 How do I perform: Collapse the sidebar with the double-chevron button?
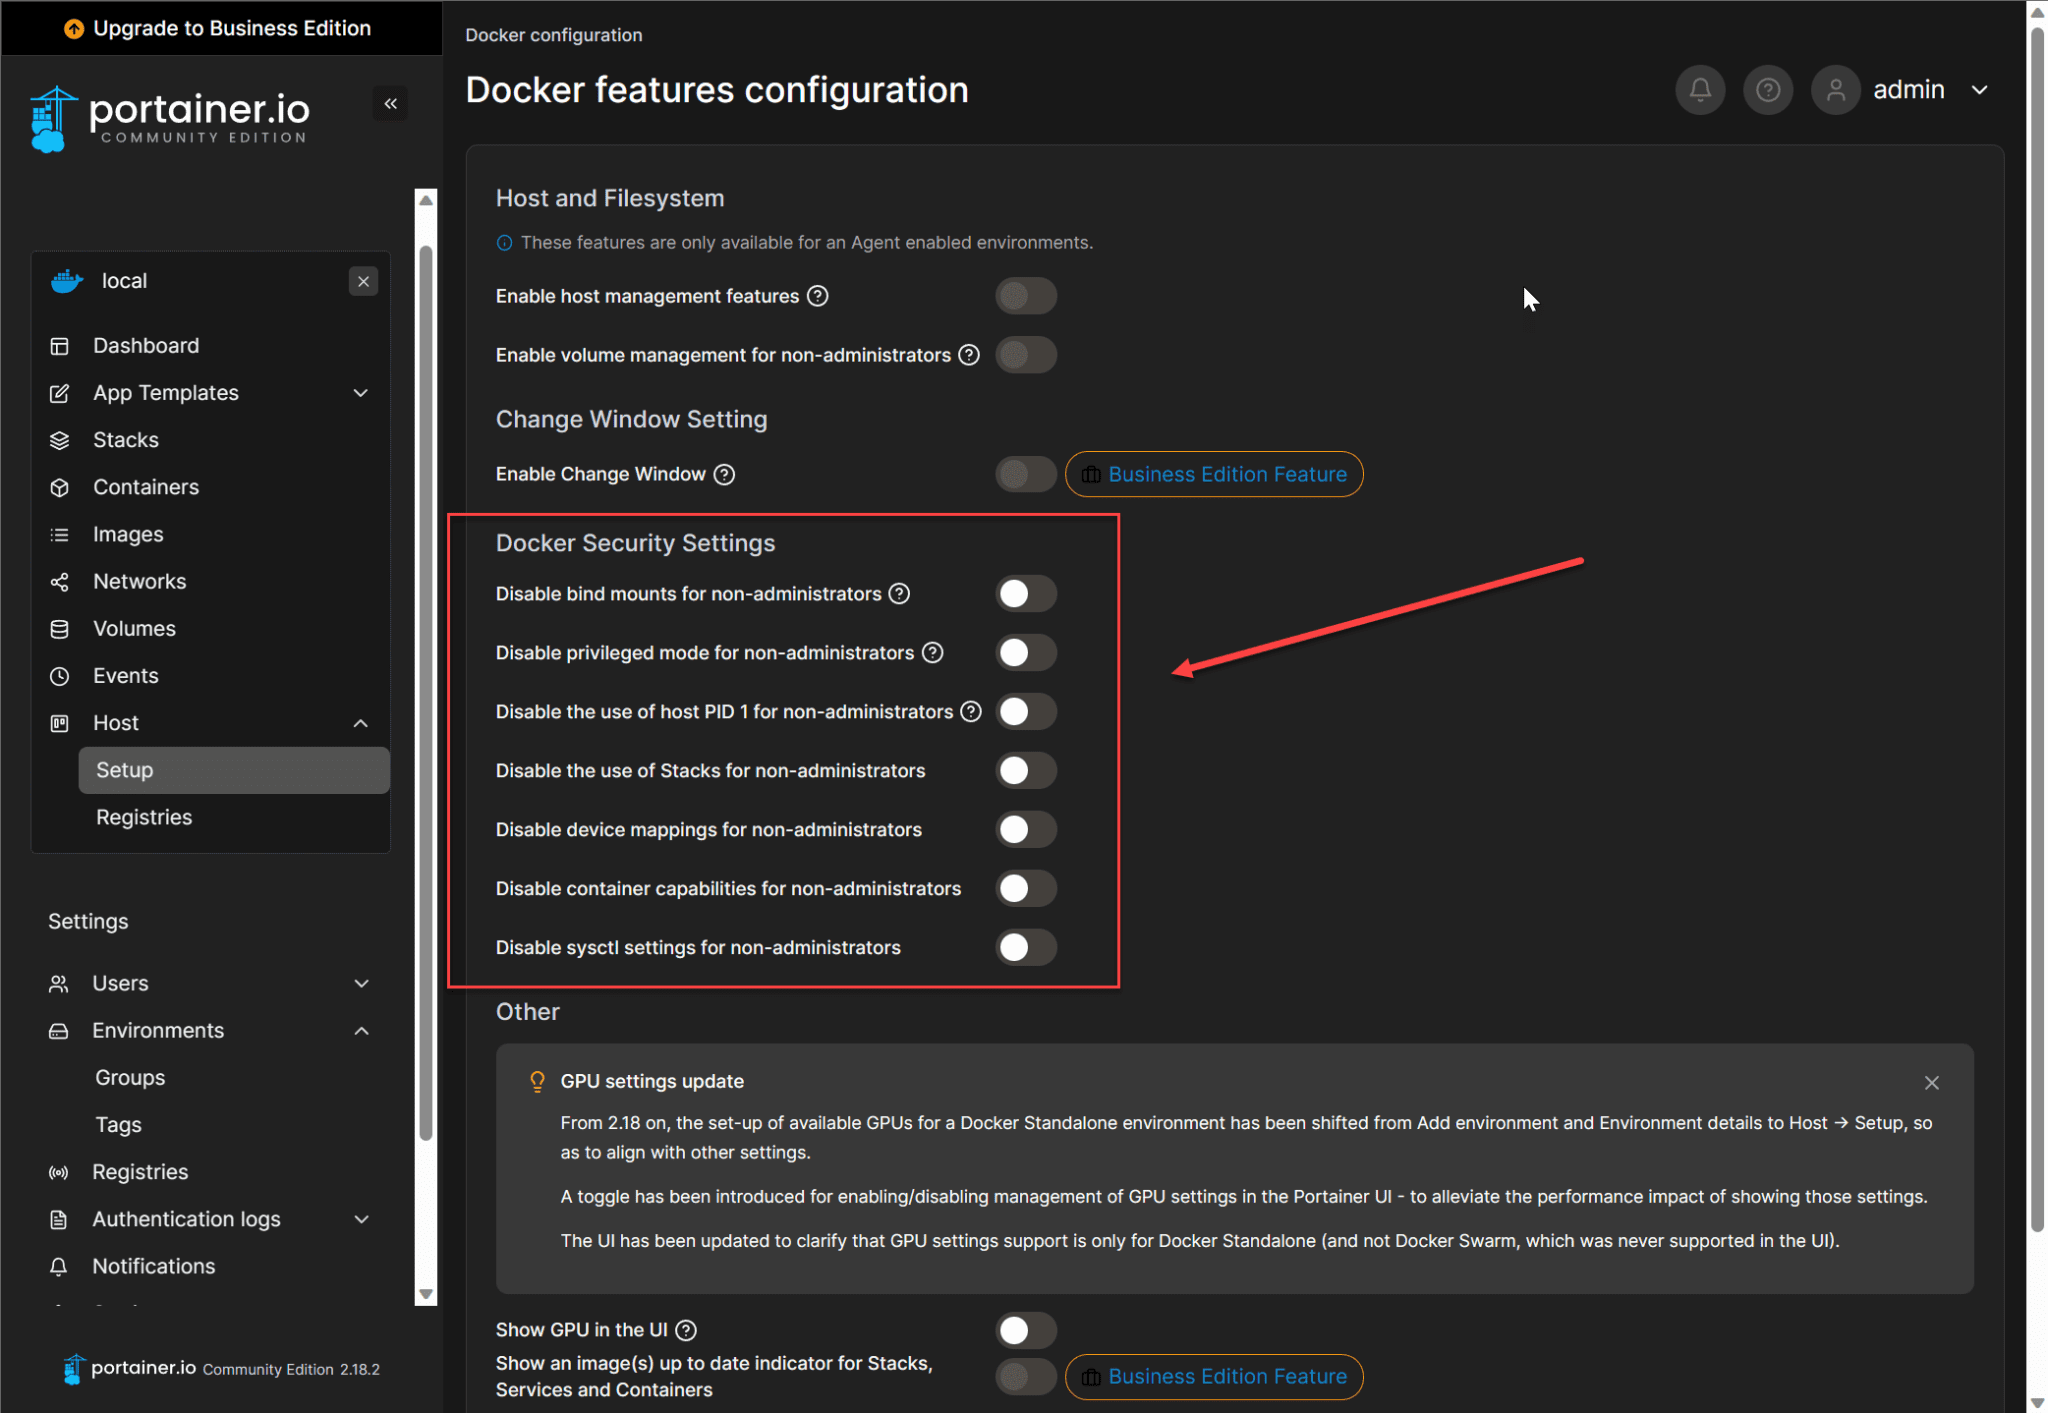(x=391, y=103)
